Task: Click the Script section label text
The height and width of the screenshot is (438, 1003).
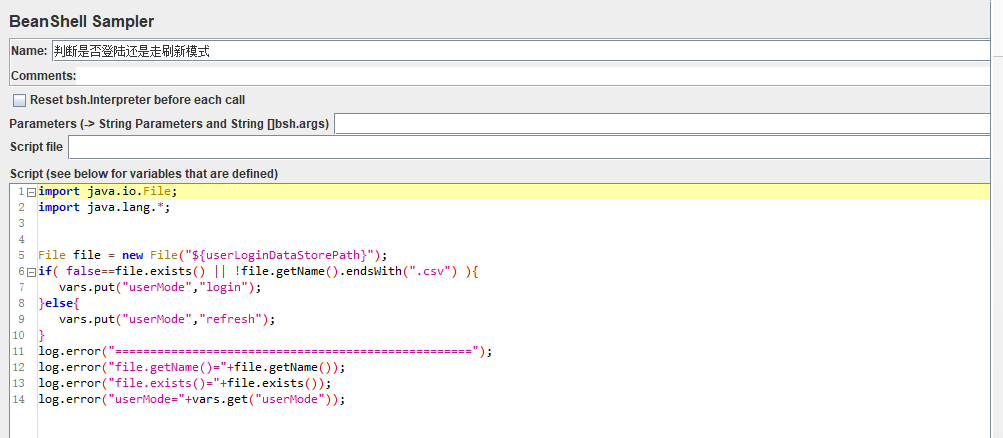Action: tap(144, 173)
